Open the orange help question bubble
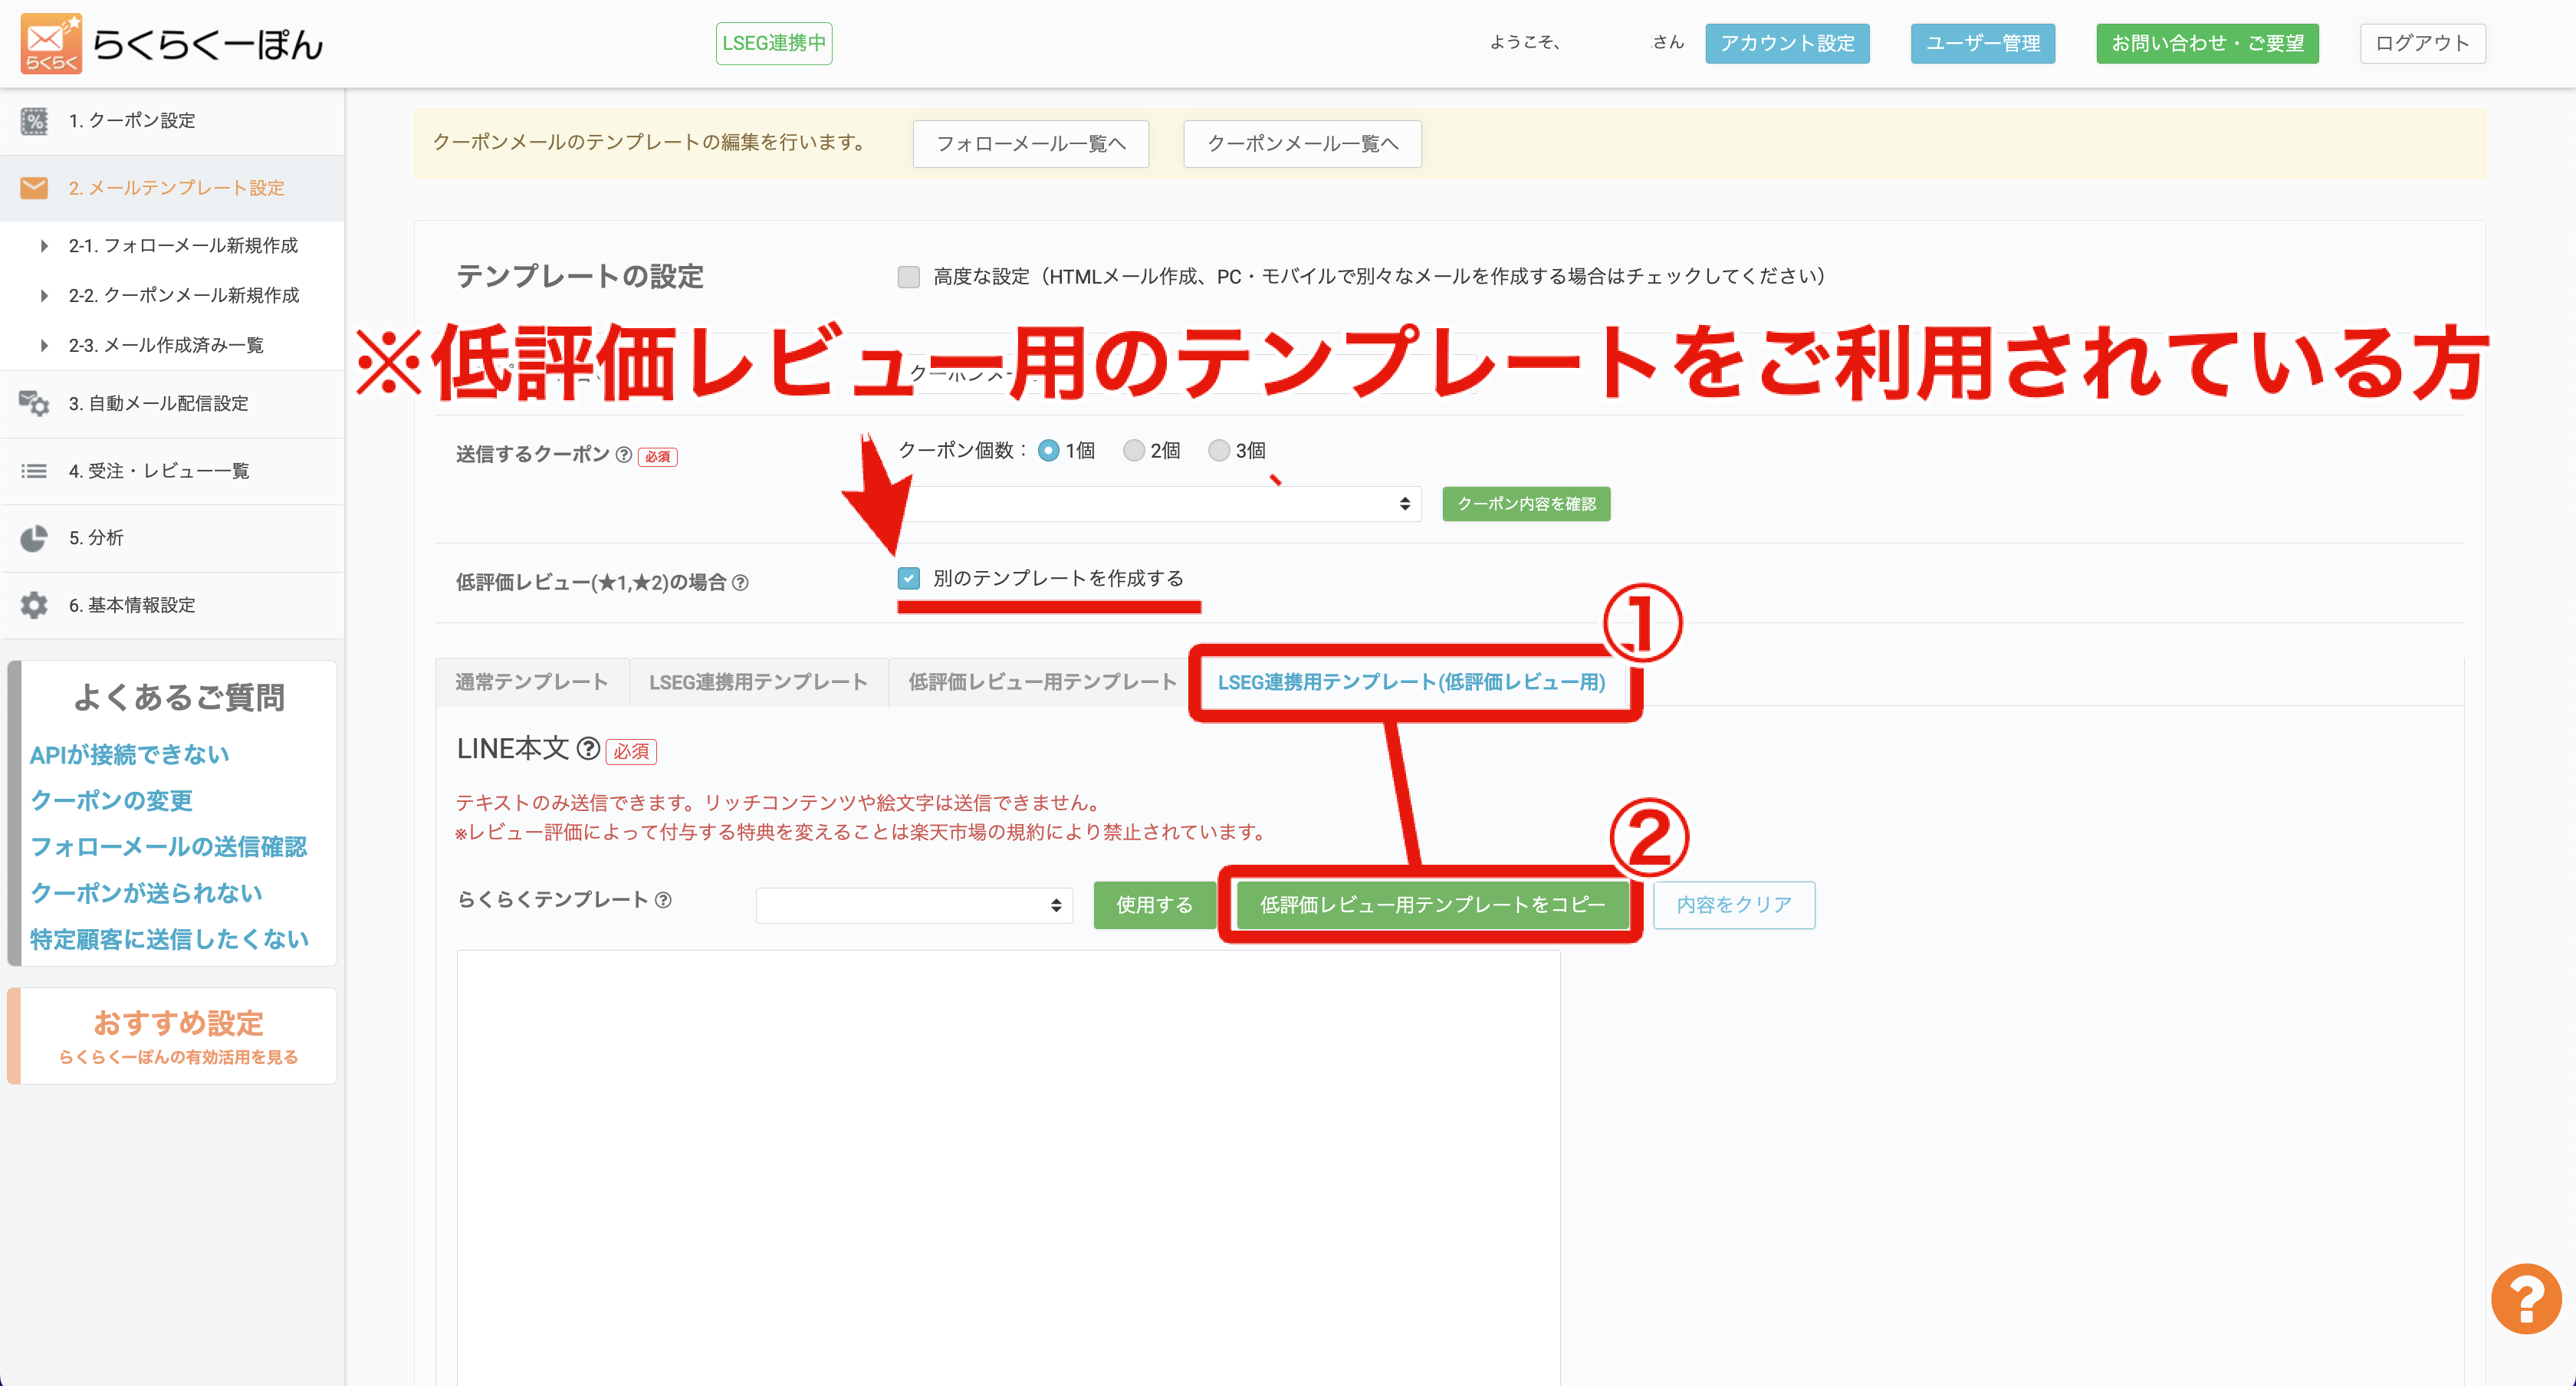 (2525, 1298)
